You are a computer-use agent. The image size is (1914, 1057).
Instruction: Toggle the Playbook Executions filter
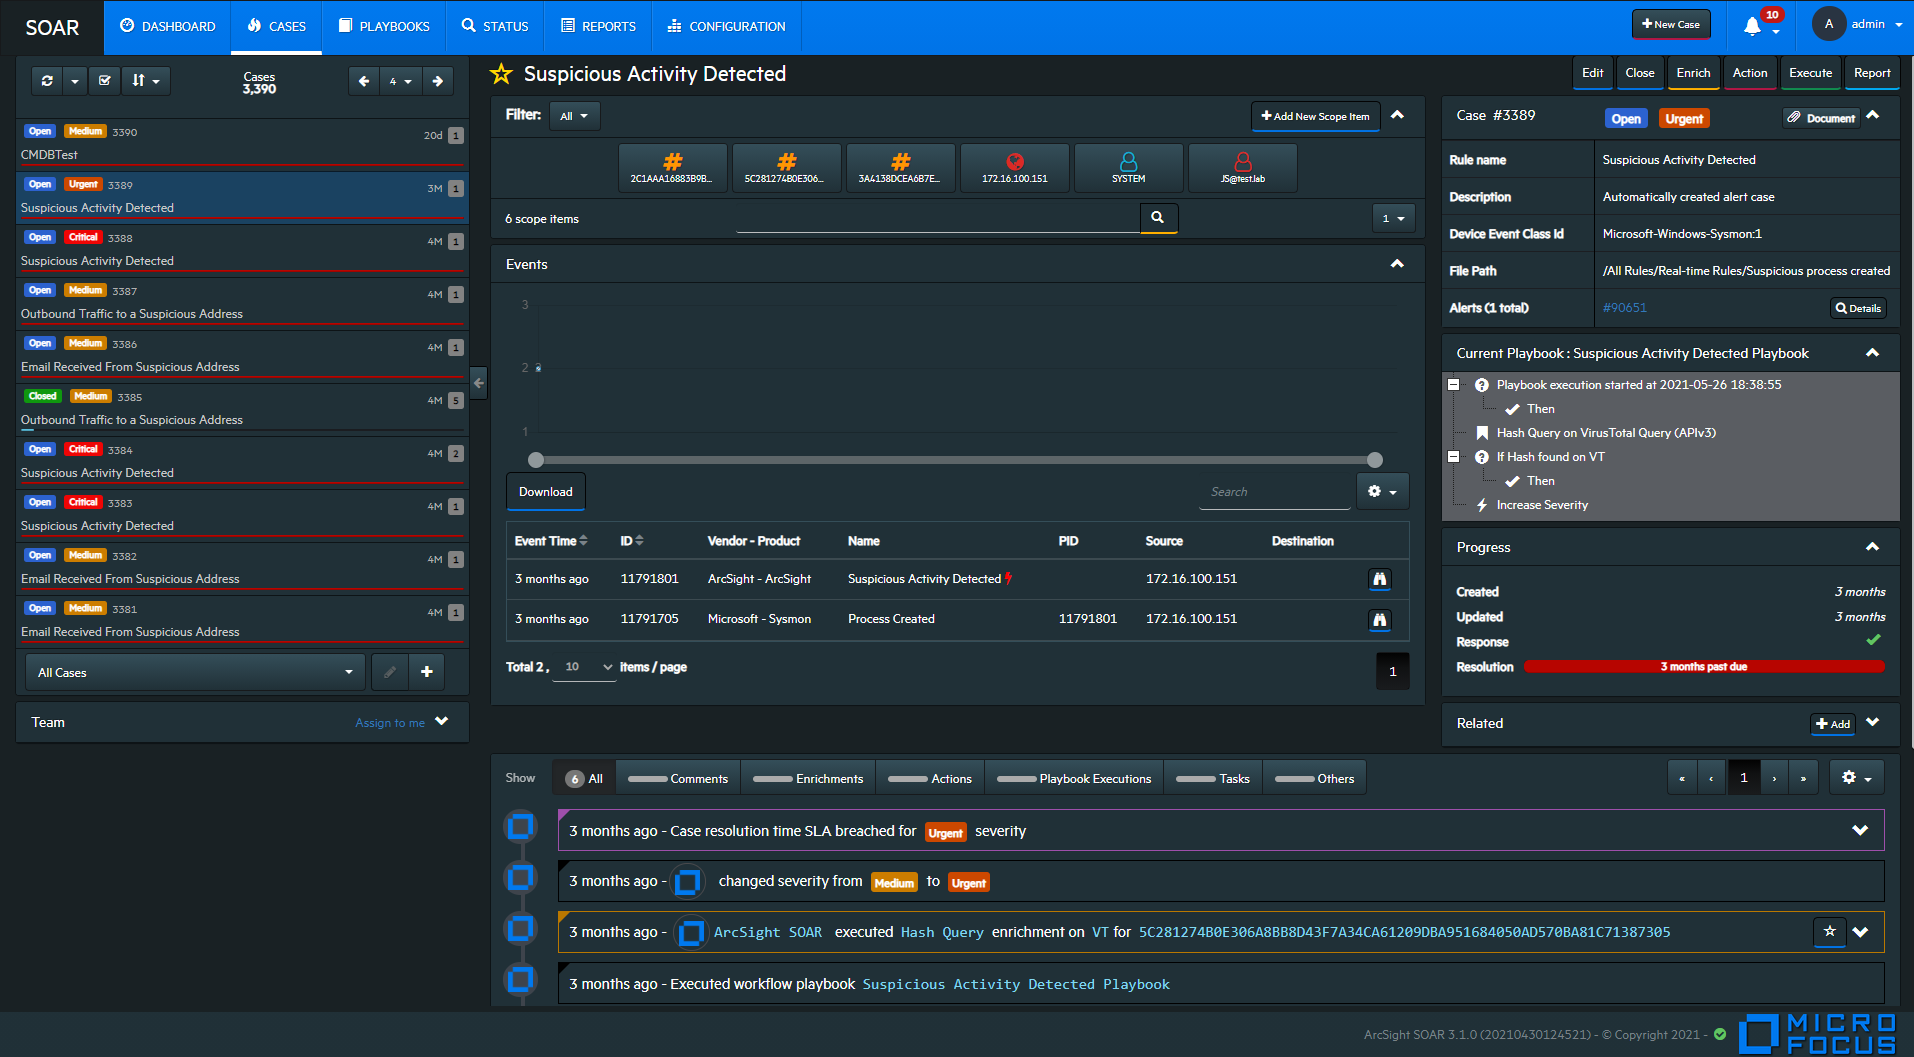coord(1074,779)
